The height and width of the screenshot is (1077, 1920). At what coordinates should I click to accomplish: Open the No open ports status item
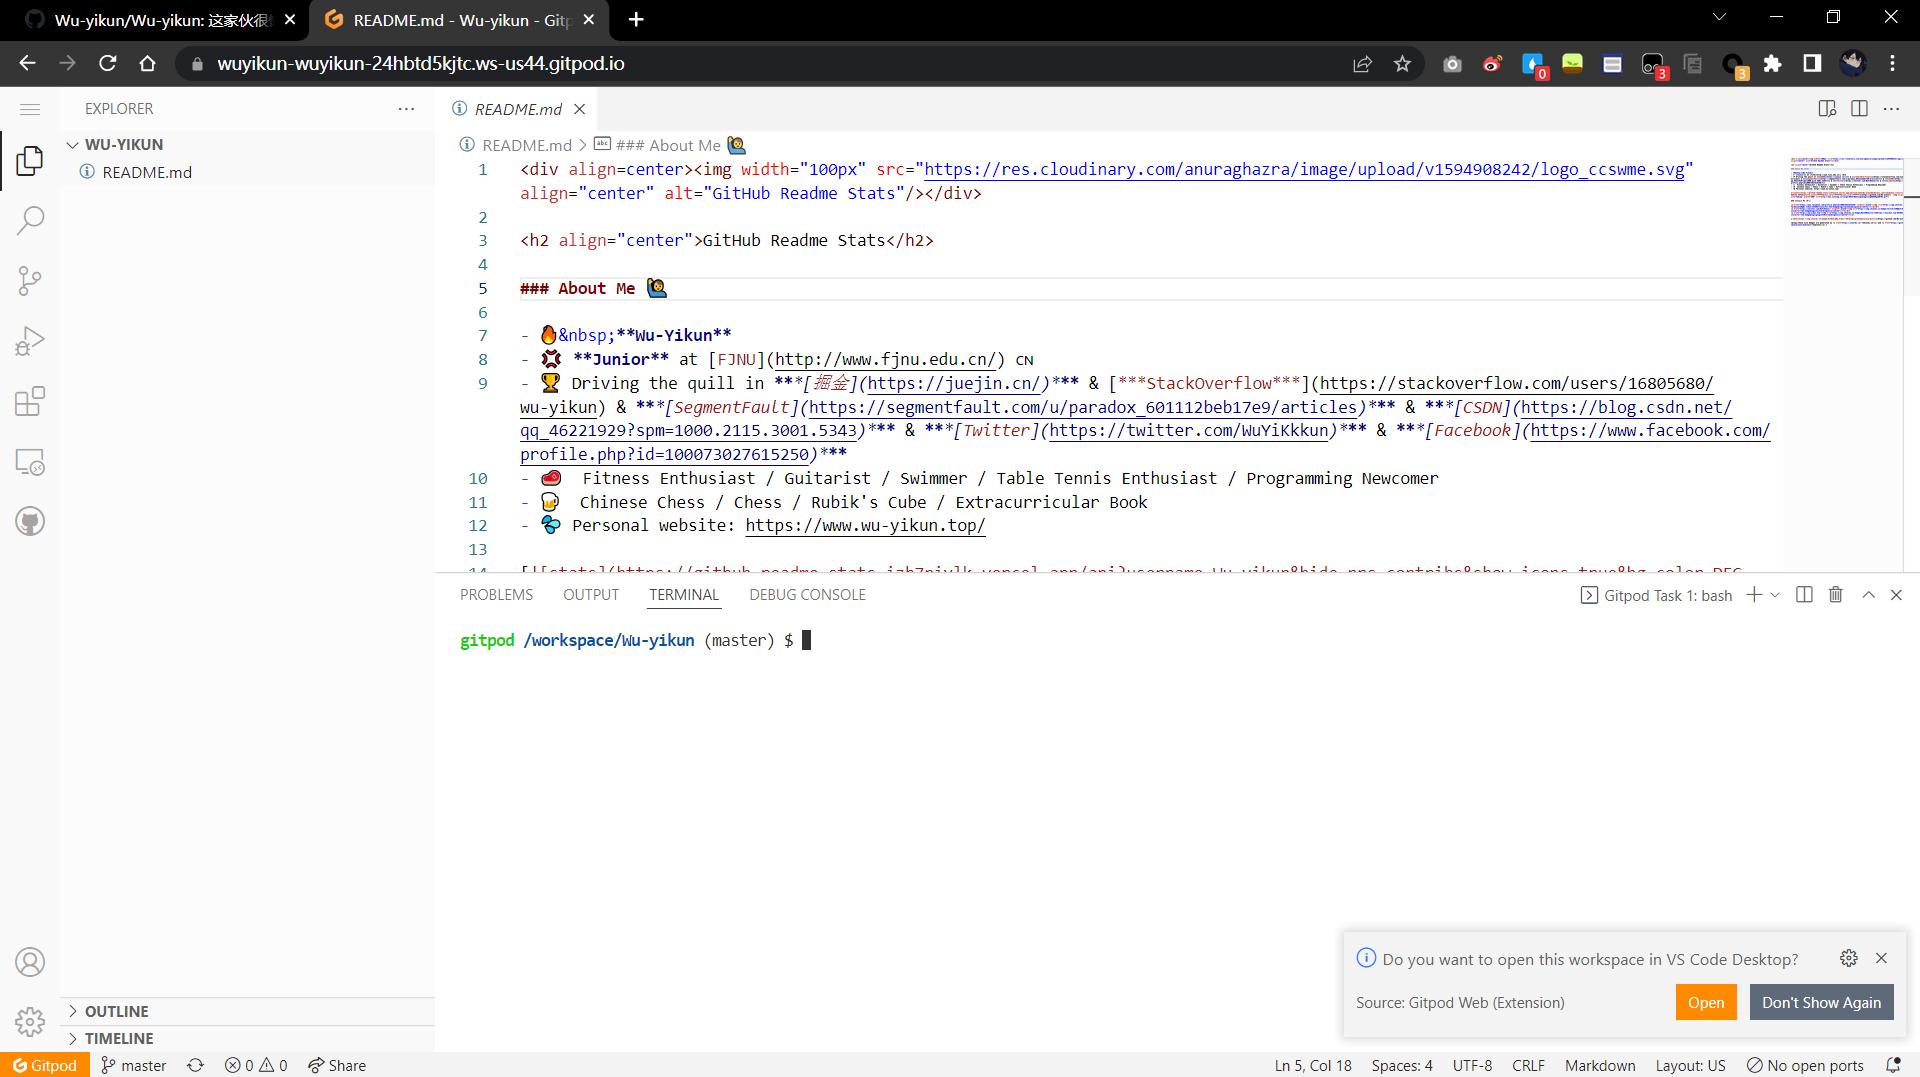click(x=1804, y=1065)
